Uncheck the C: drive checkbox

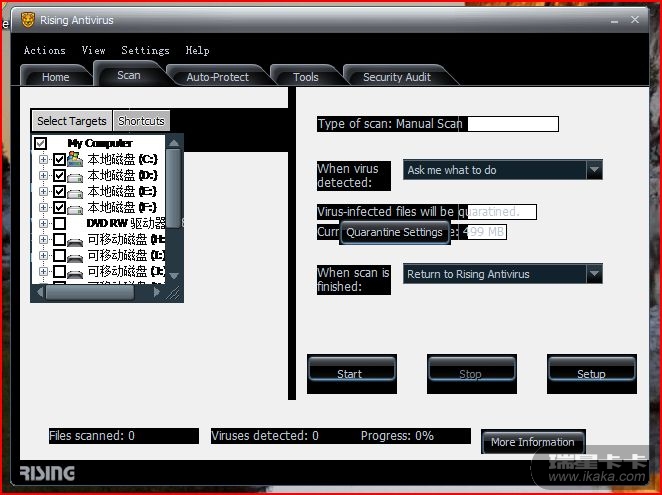[x=59, y=159]
